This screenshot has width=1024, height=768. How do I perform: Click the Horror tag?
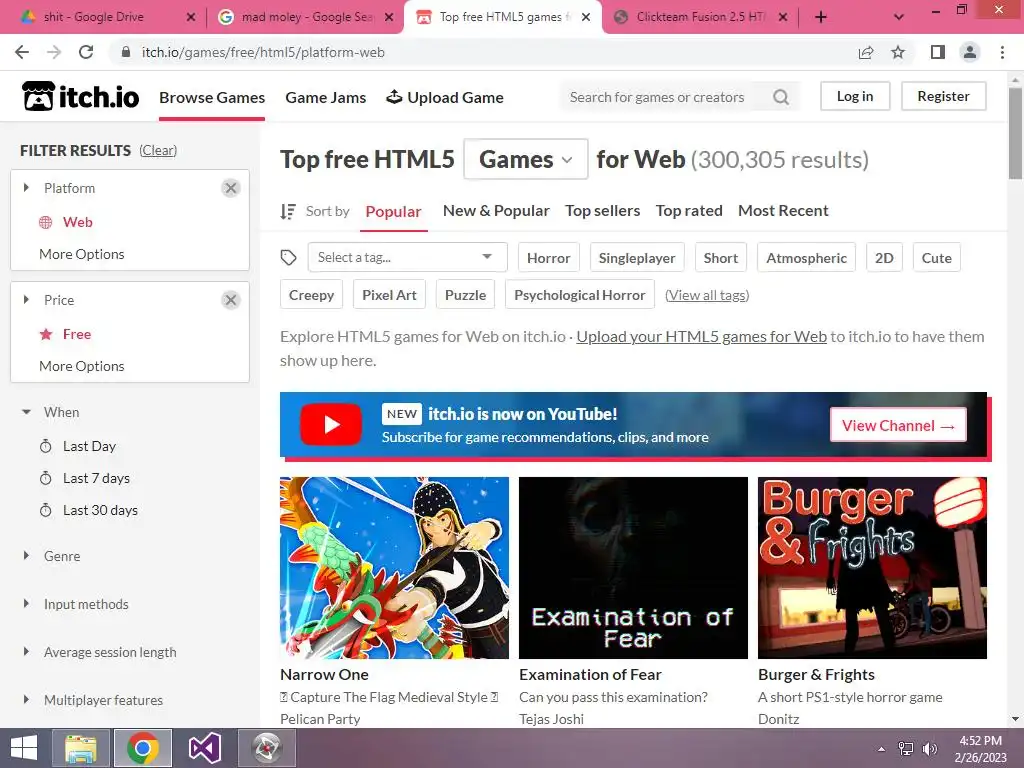coord(549,257)
